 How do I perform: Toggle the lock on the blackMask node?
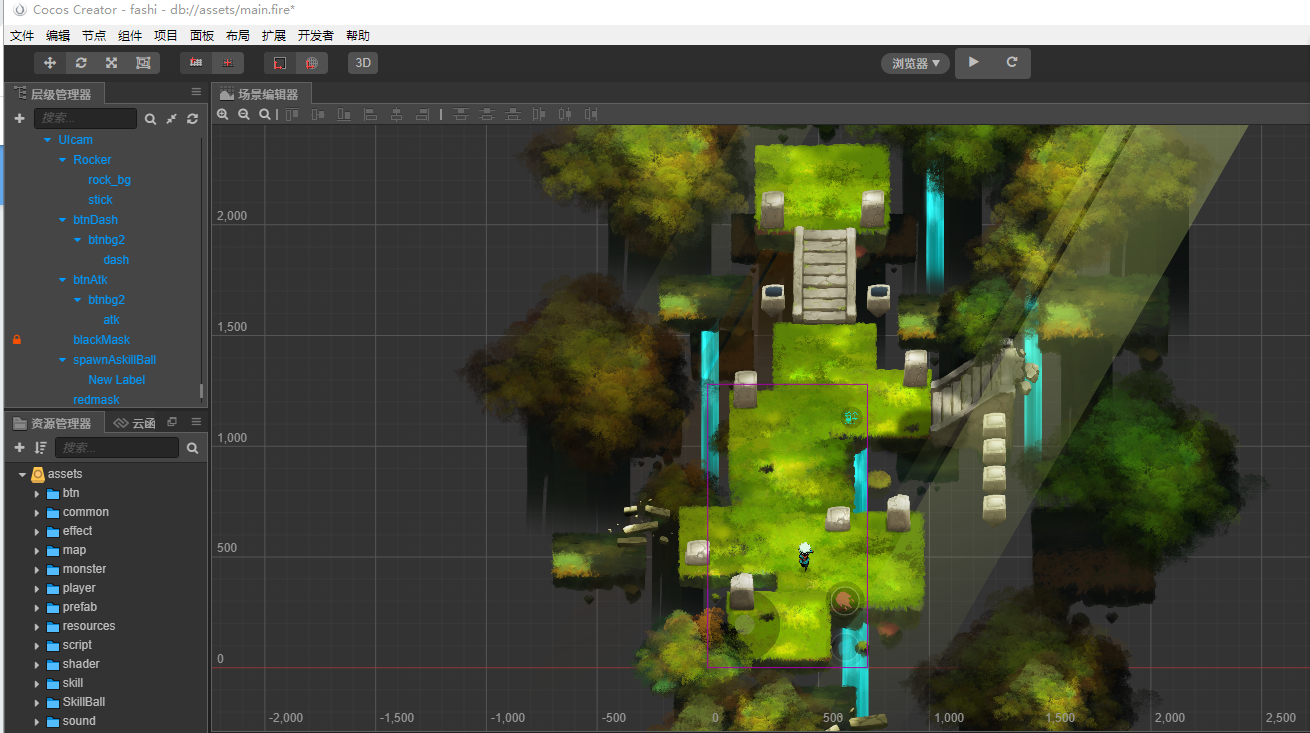coord(16,339)
